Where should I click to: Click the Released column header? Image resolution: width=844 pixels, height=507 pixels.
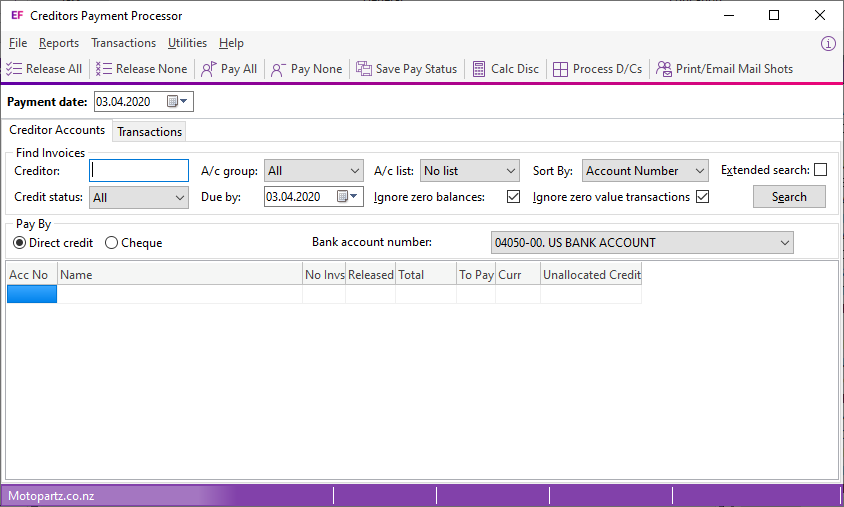[370, 274]
